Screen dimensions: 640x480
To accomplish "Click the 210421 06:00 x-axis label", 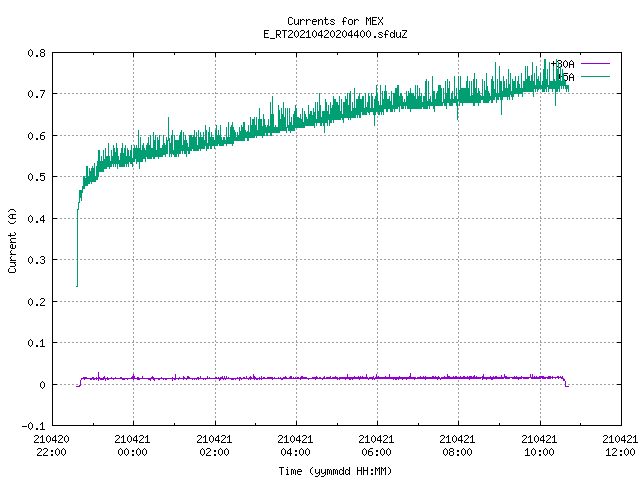I will (x=376, y=446).
